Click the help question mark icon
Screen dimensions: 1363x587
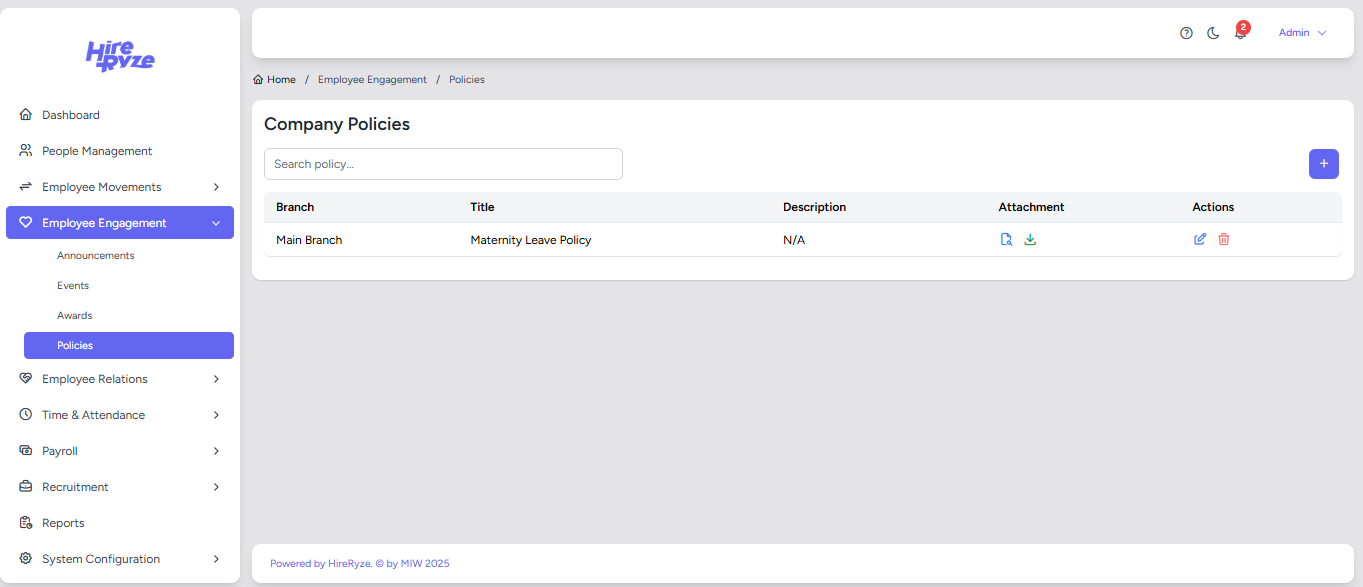[x=1186, y=33]
